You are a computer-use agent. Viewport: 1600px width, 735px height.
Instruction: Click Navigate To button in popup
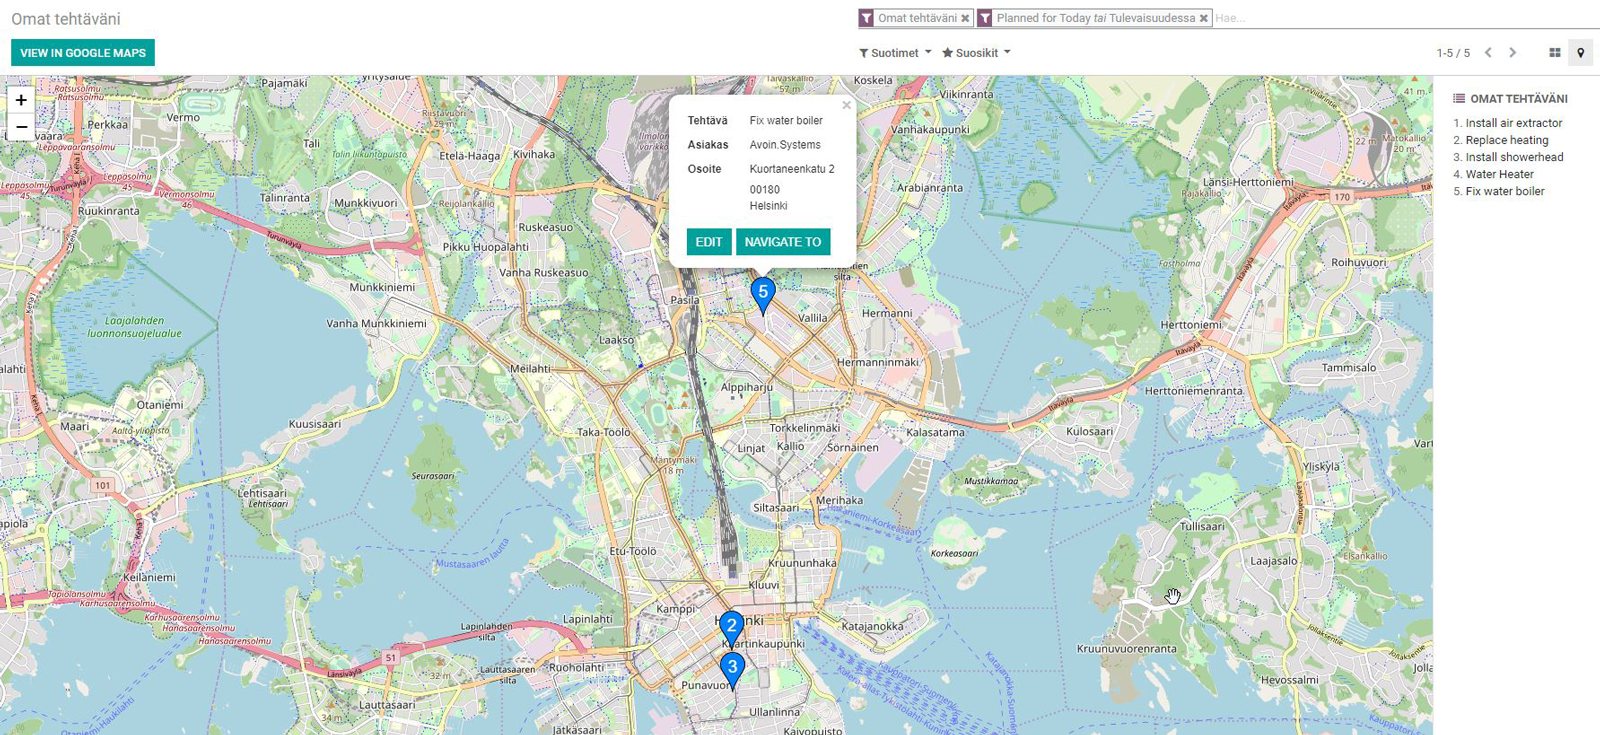pos(782,242)
